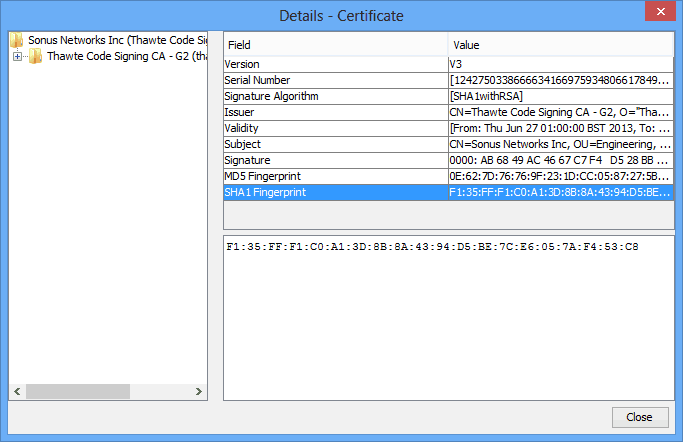
Task: Select the Issuer row
Action: point(335,112)
